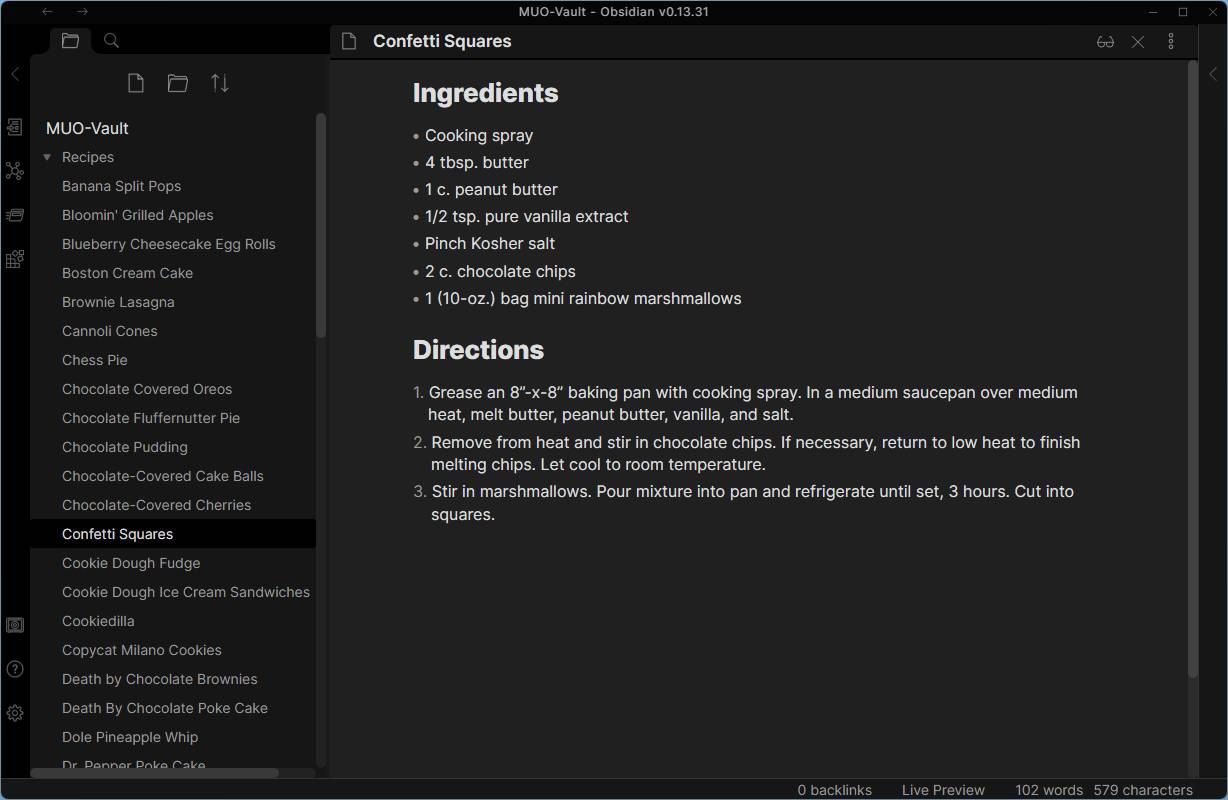Click the '1/2 tsp. pure vanilla extract' line
Screen dimensions: 1228x800
[527, 216]
